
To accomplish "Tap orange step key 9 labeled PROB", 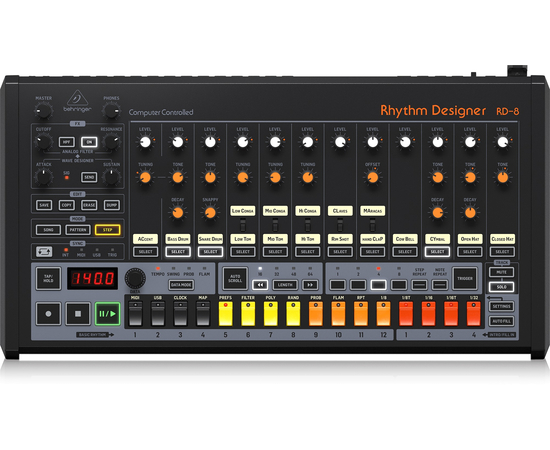I will click(x=316, y=314).
